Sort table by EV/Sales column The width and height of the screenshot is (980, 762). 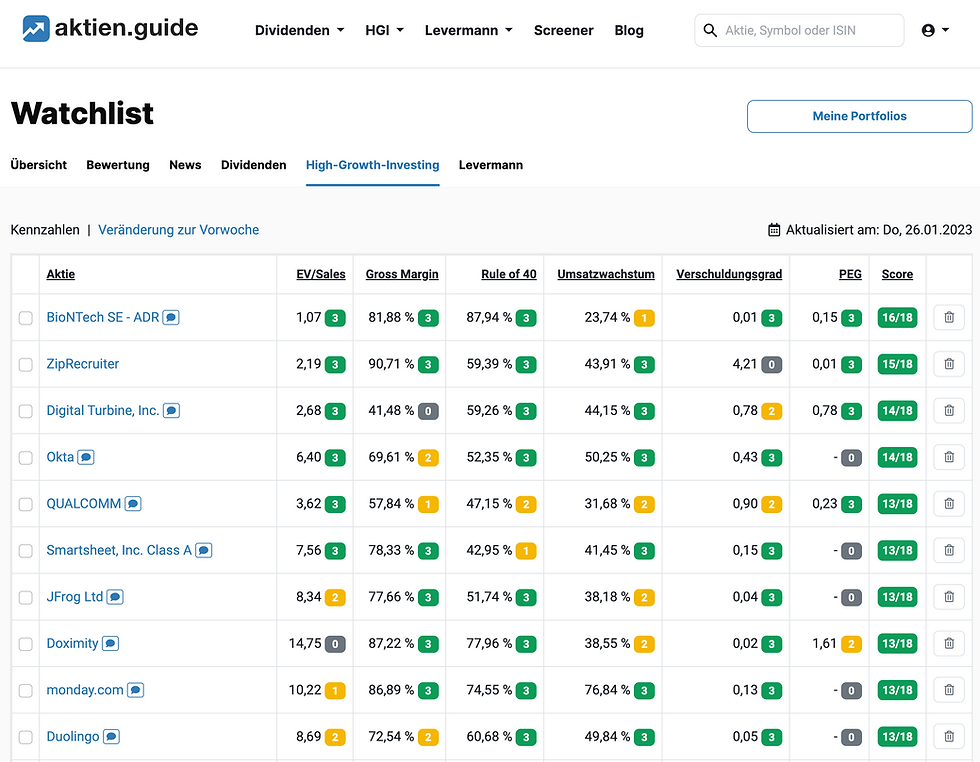(321, 274)
